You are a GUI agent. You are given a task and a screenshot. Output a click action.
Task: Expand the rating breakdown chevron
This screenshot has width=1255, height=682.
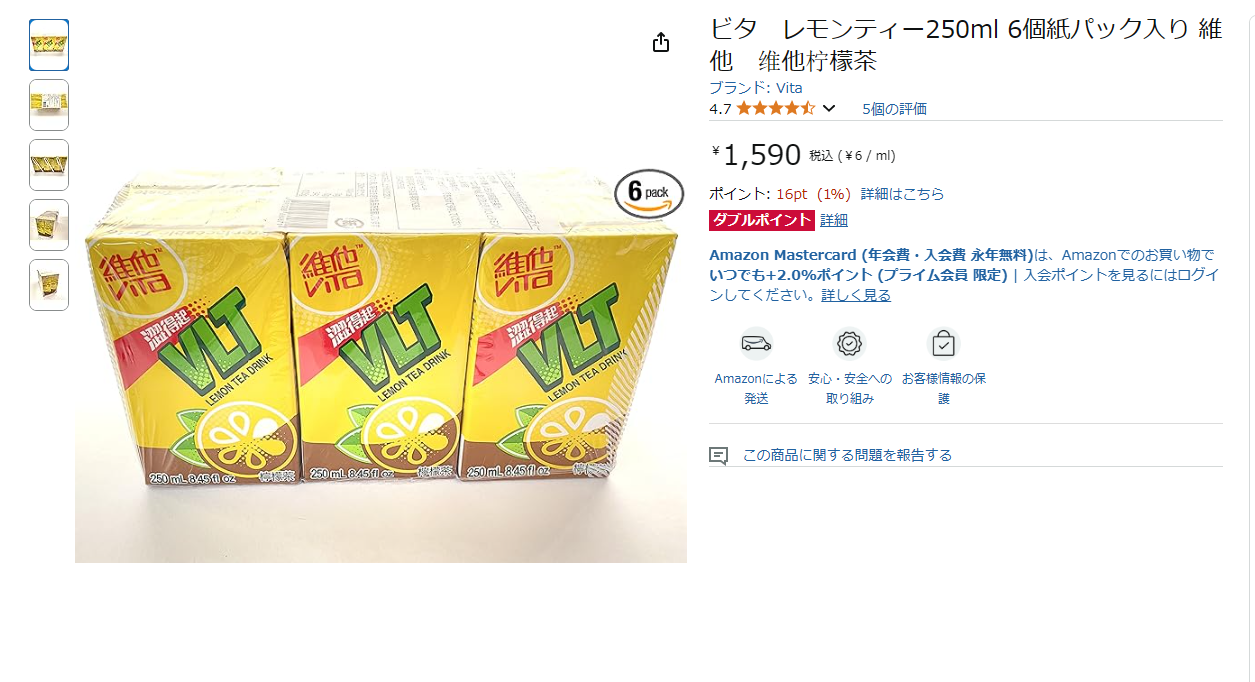tap(829, 109)
